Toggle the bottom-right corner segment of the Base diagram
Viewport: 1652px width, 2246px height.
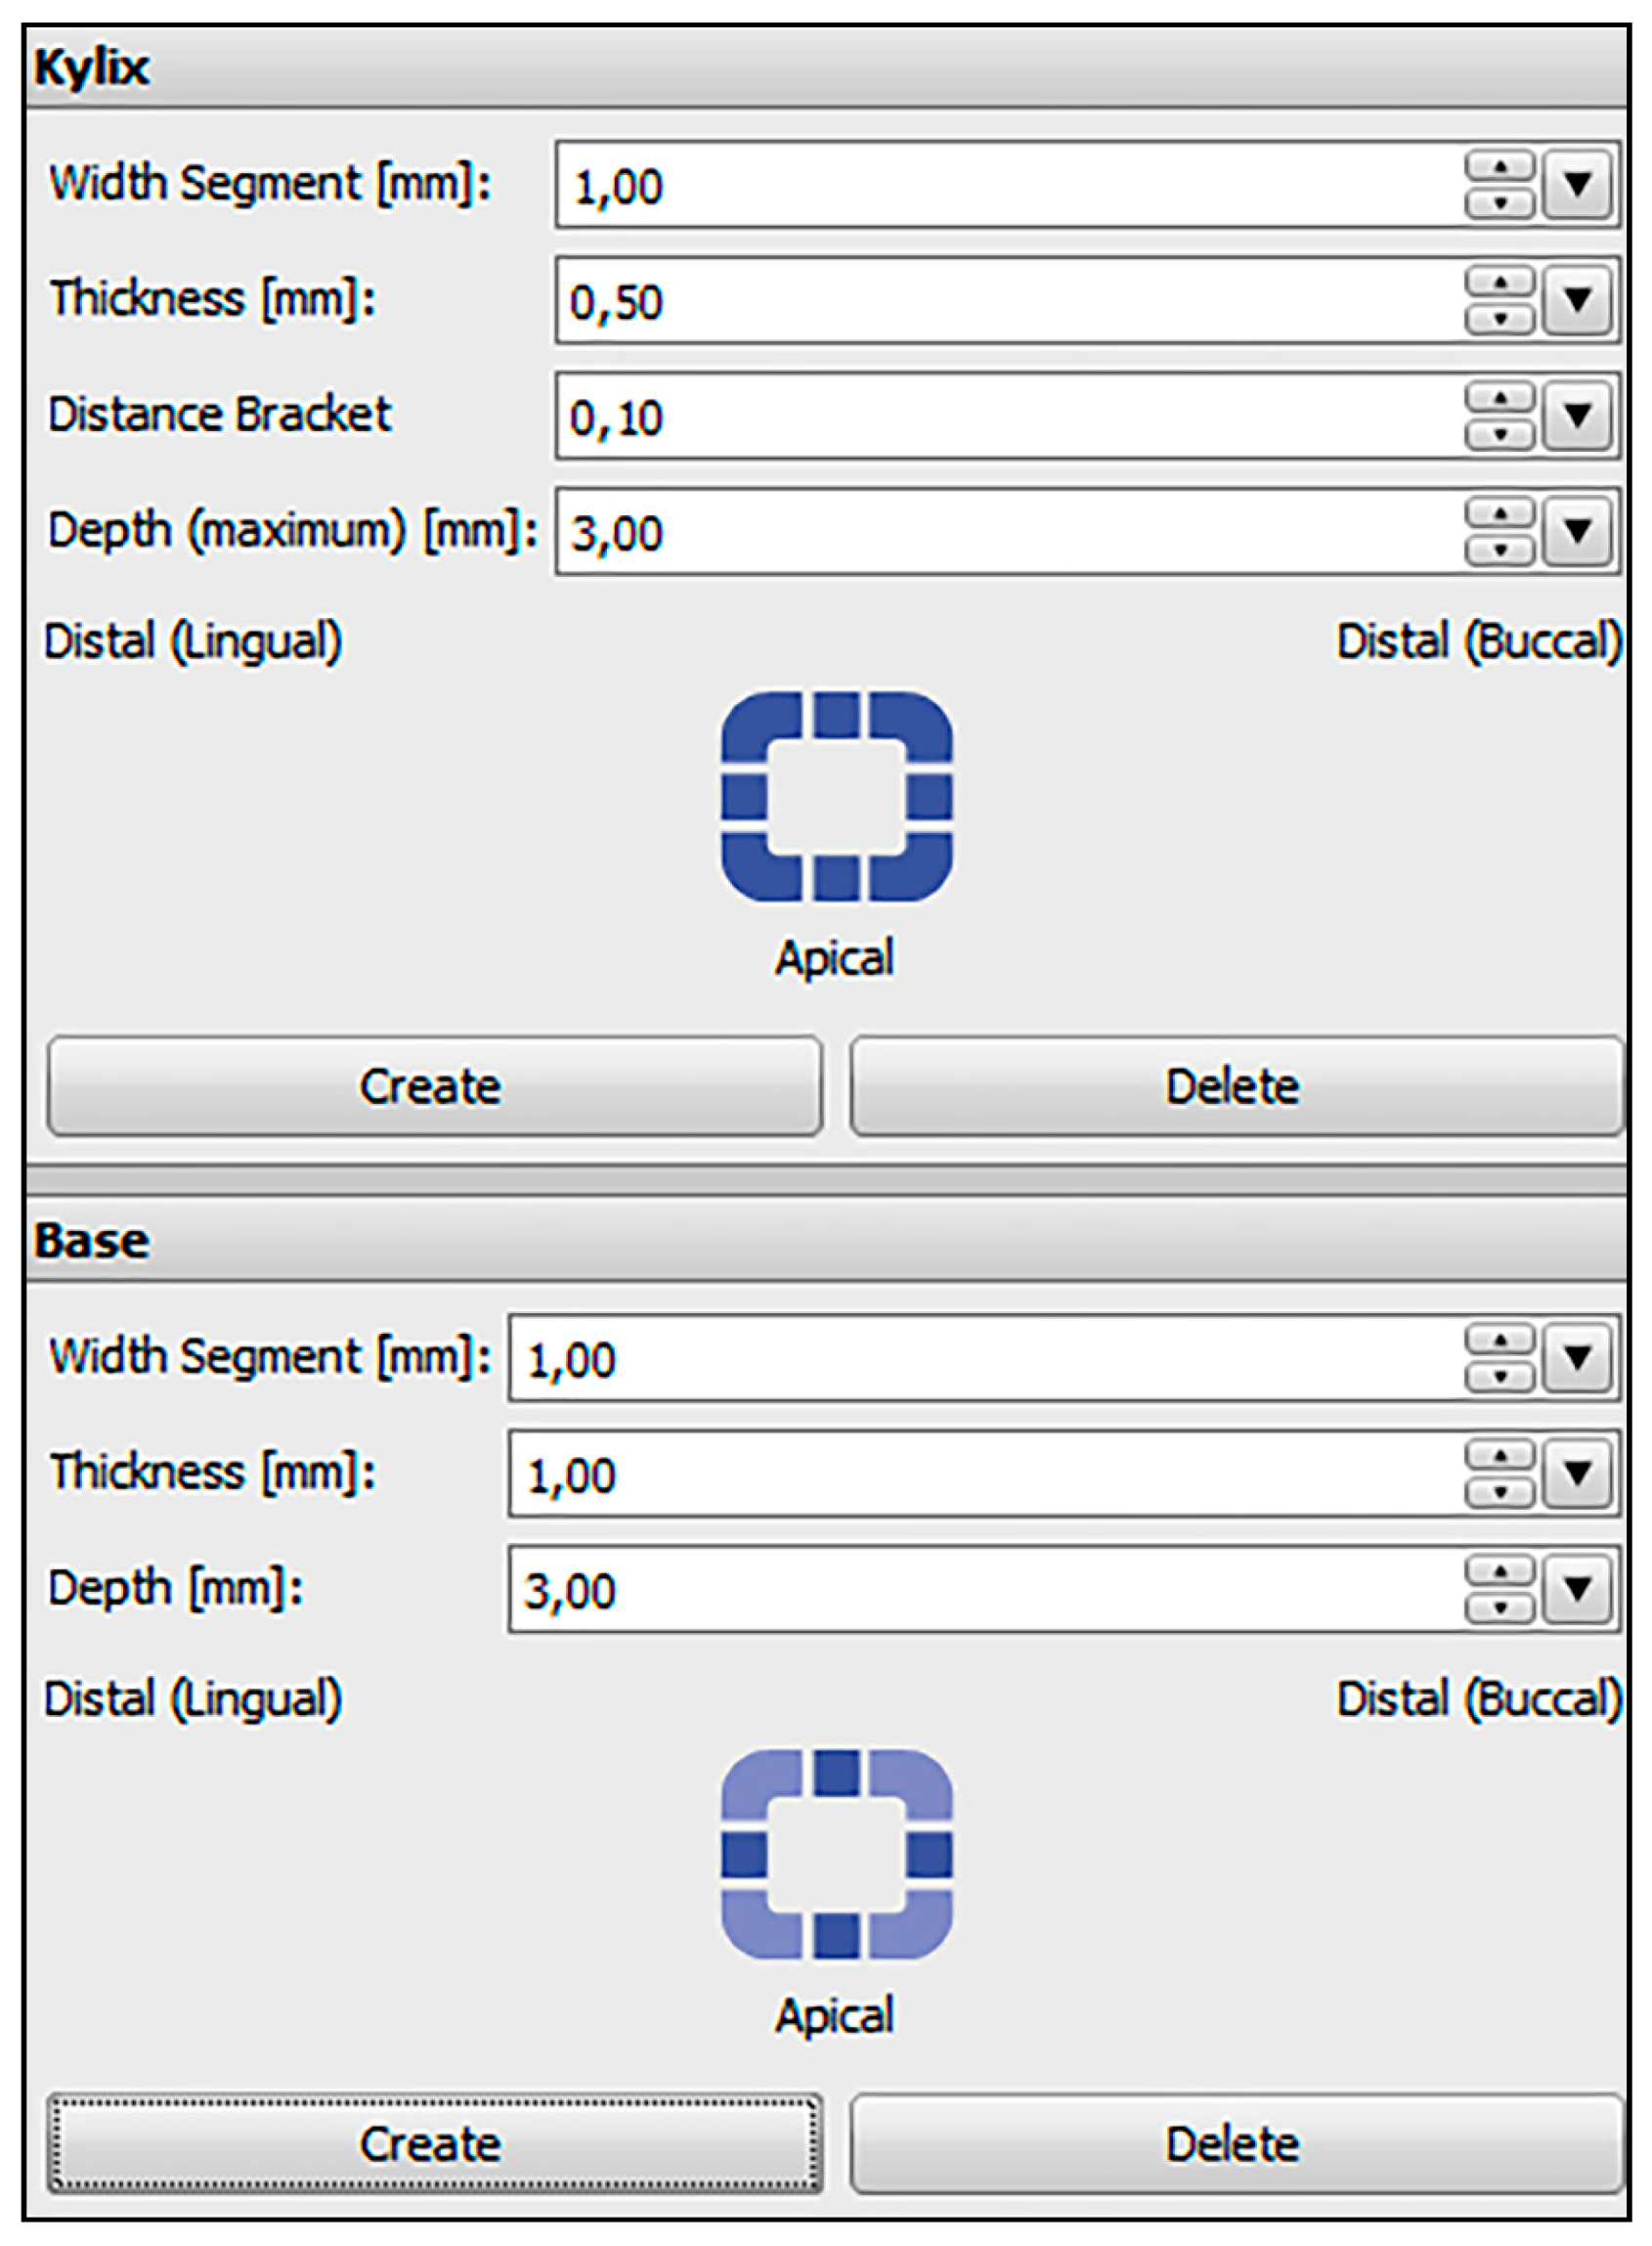(x=912, y=1921)
